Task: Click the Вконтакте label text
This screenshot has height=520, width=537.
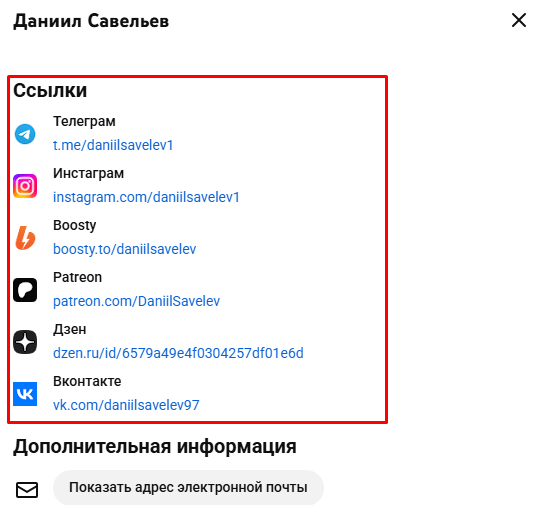Action: pyautogui.click(x=87, y=381)
